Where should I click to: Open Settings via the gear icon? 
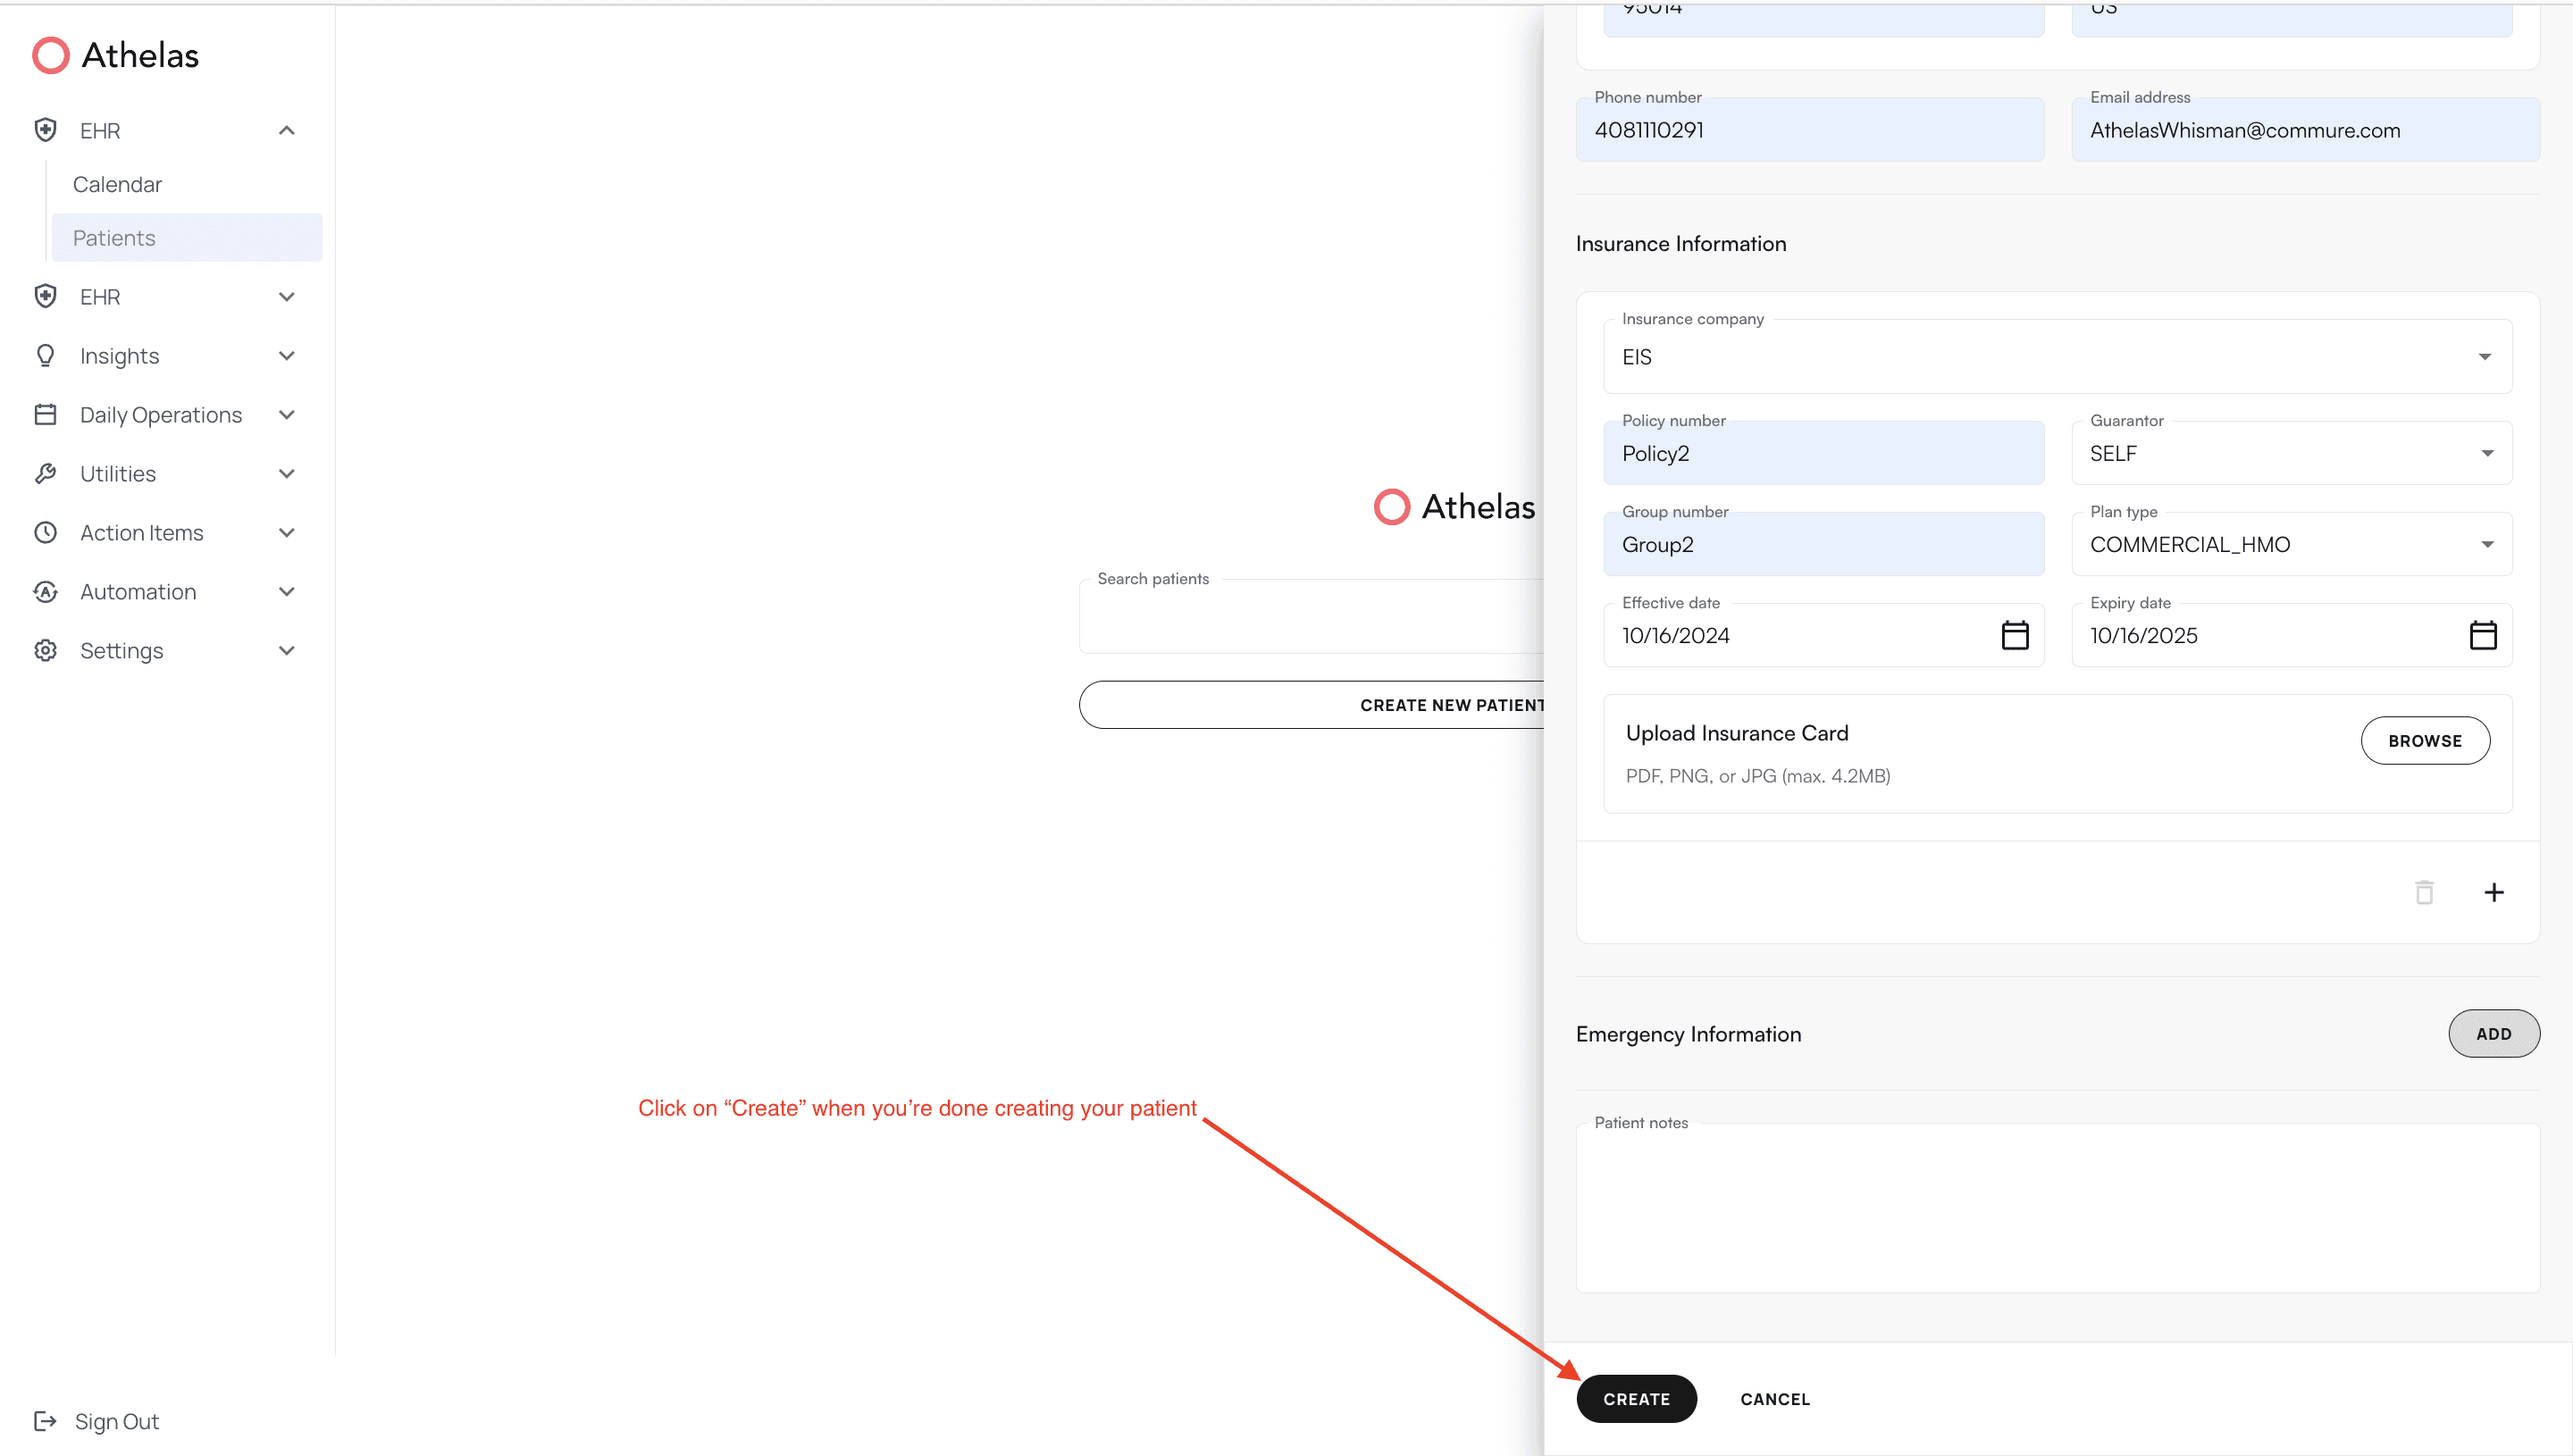point(46,650)
